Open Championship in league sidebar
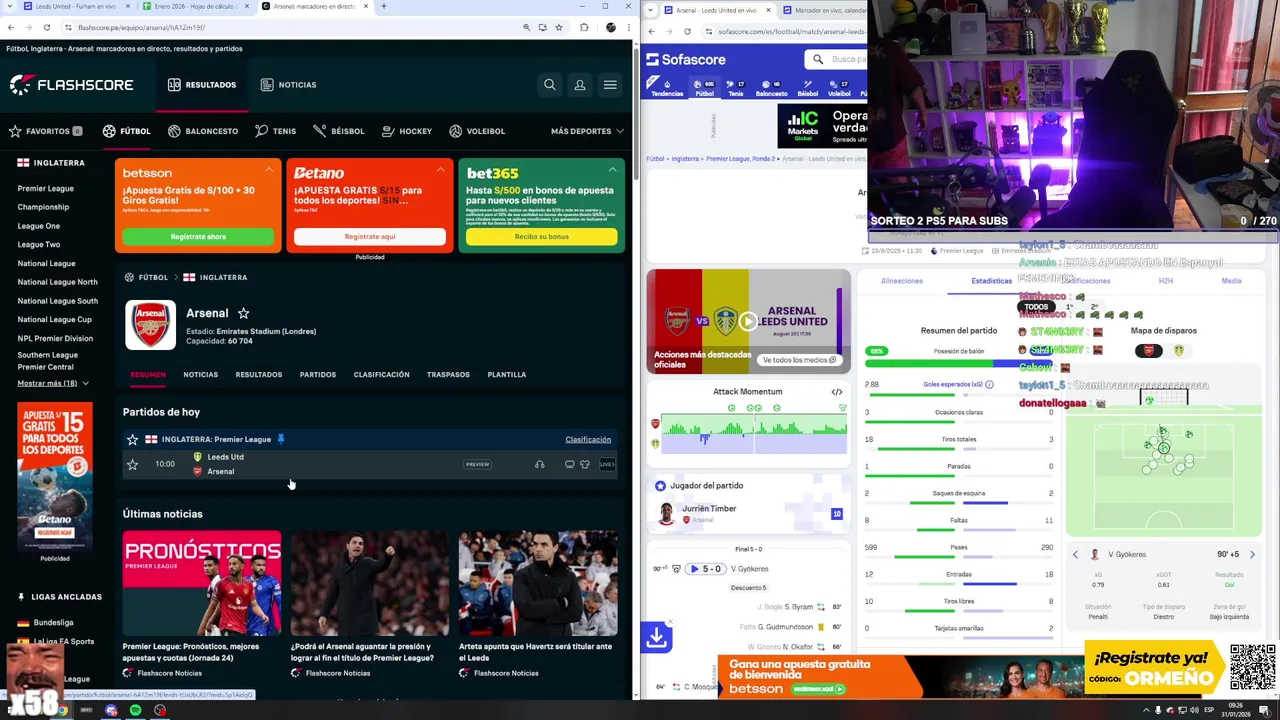Viewport: 1280px width, 720px height. (x=43, y=207)
